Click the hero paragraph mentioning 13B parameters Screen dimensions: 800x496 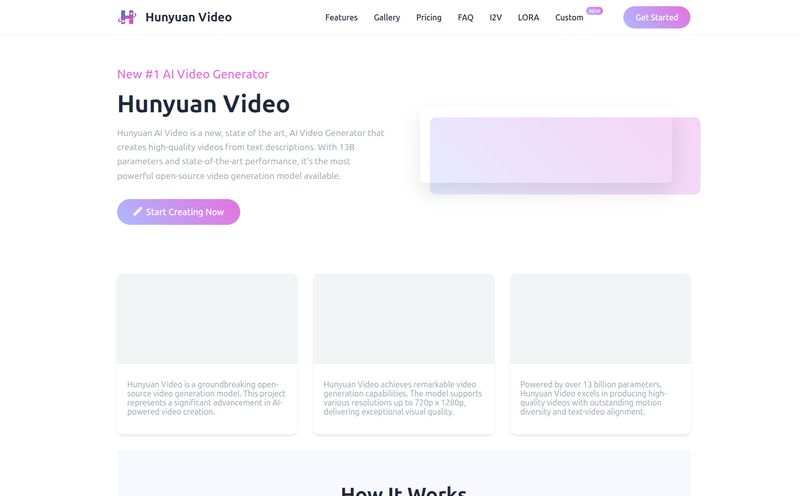coord(251,154)
